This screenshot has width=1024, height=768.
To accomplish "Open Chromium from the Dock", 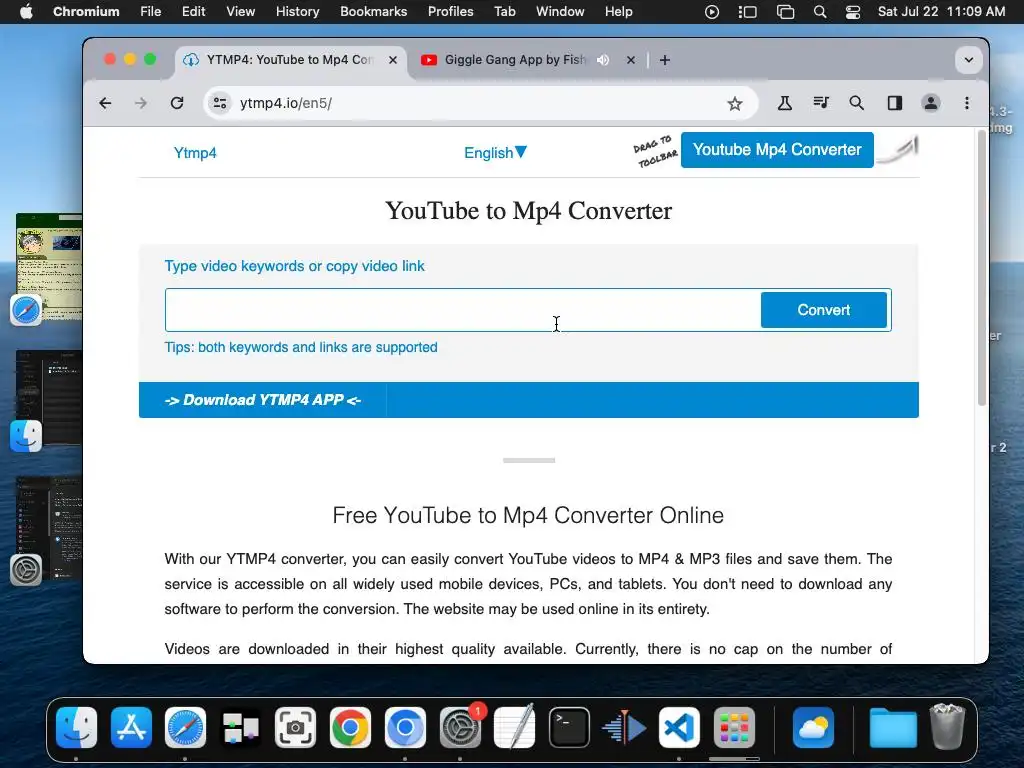I will click(x=405, y=728).
